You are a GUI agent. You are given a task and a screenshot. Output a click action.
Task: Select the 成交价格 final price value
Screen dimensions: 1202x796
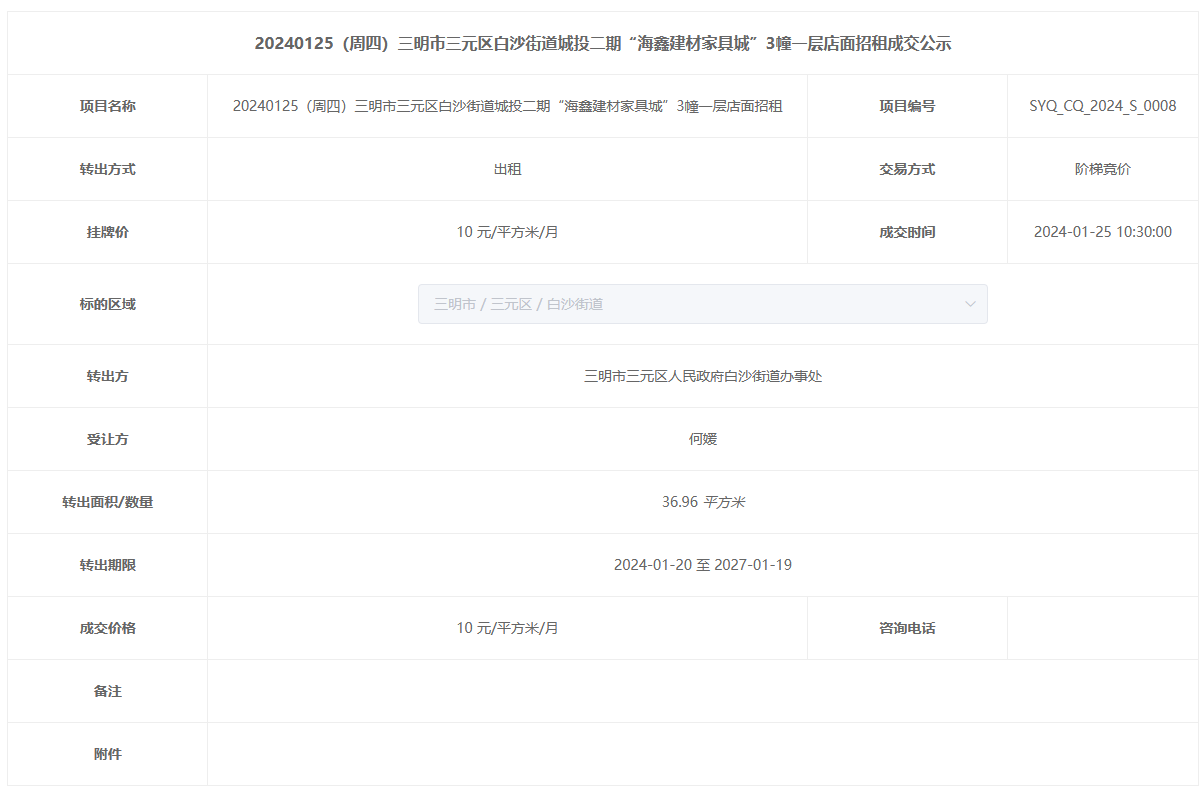(x=507, y=628)
